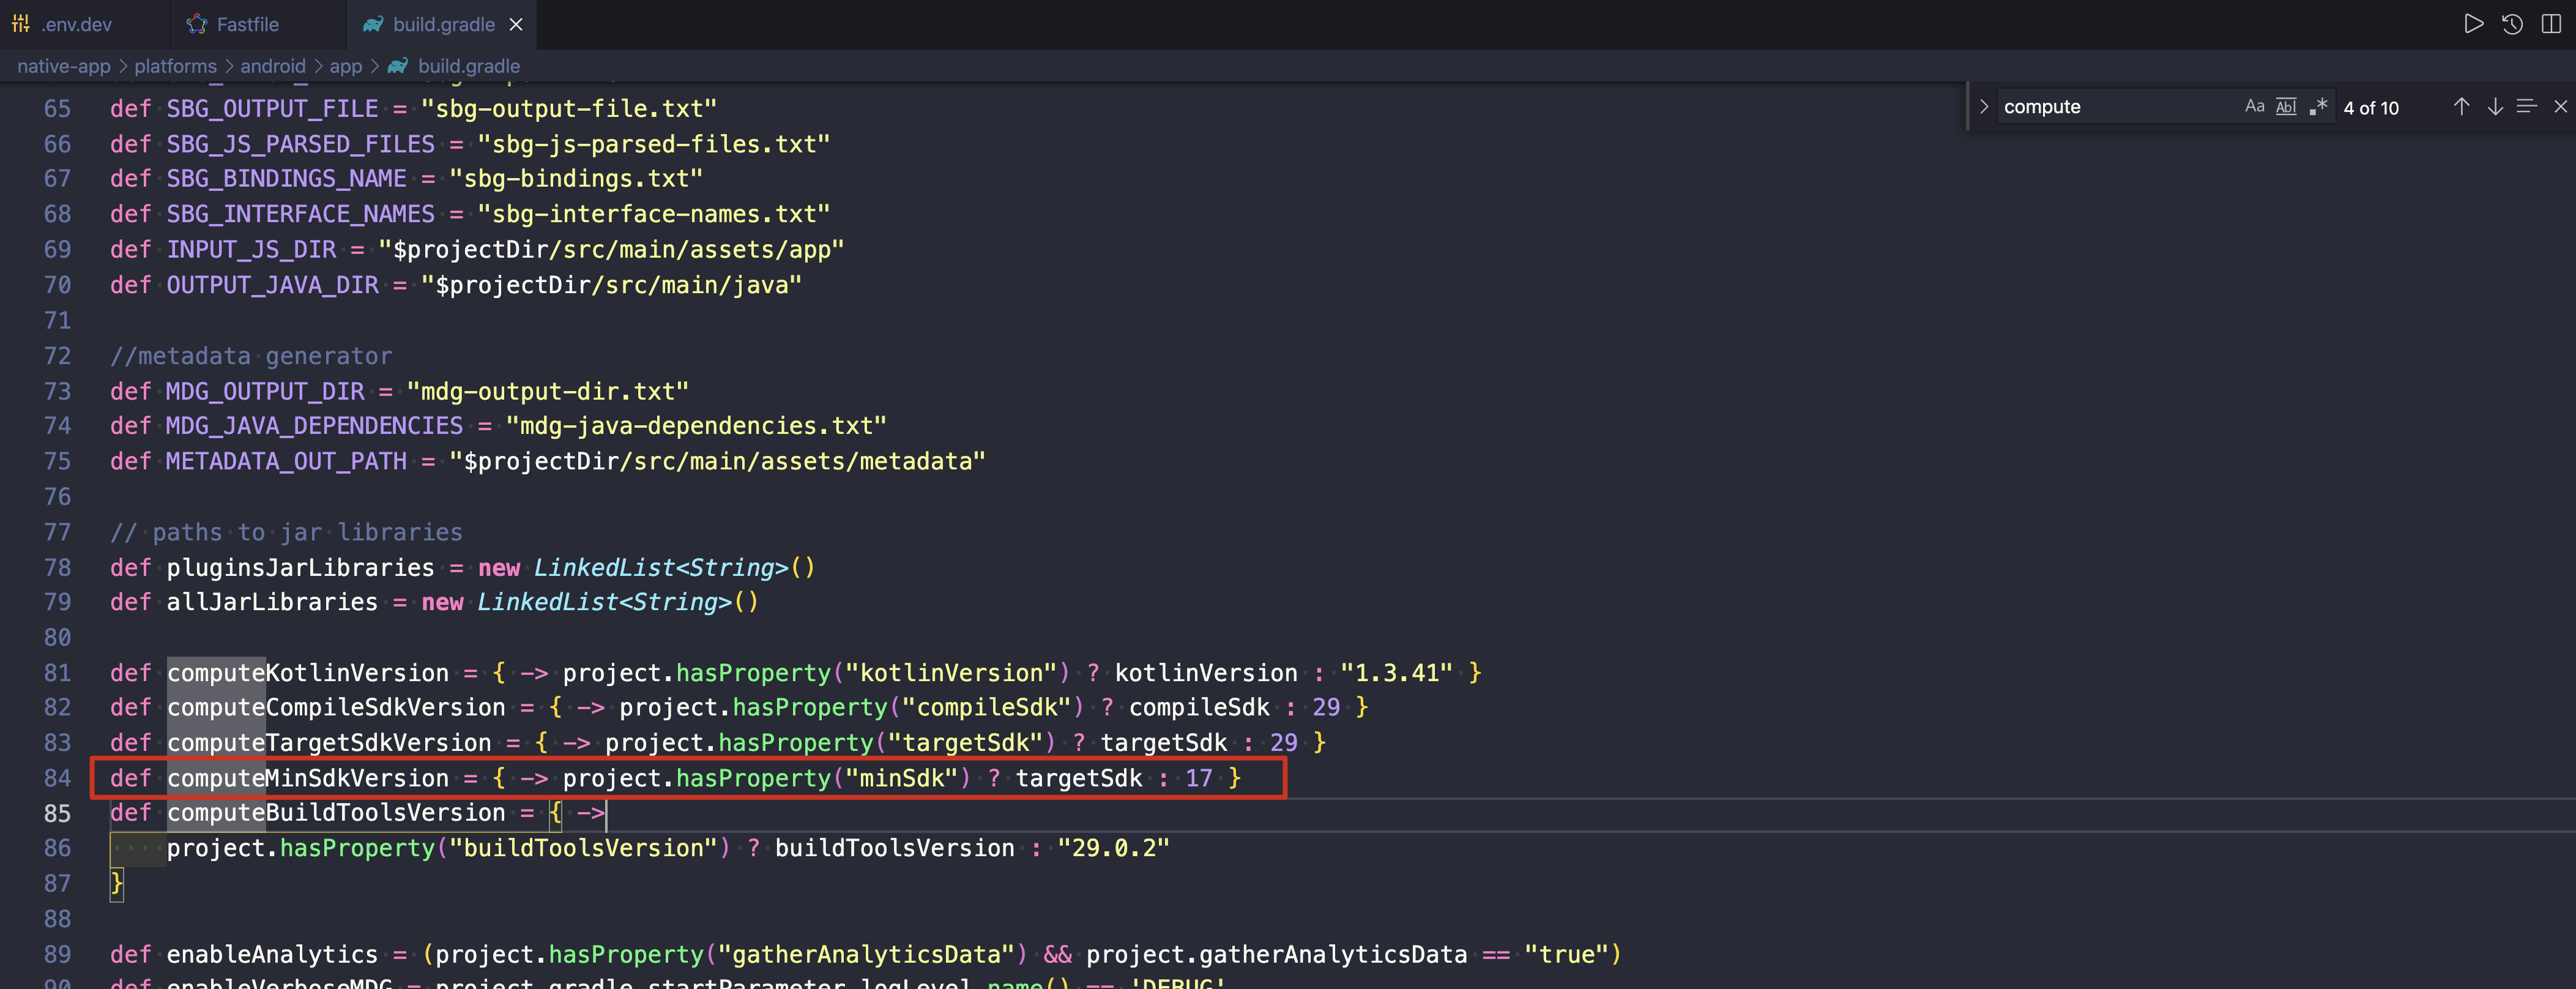Click into the compute search field
Screen dimensions: 2576x989
click(x=2110, y=107)
